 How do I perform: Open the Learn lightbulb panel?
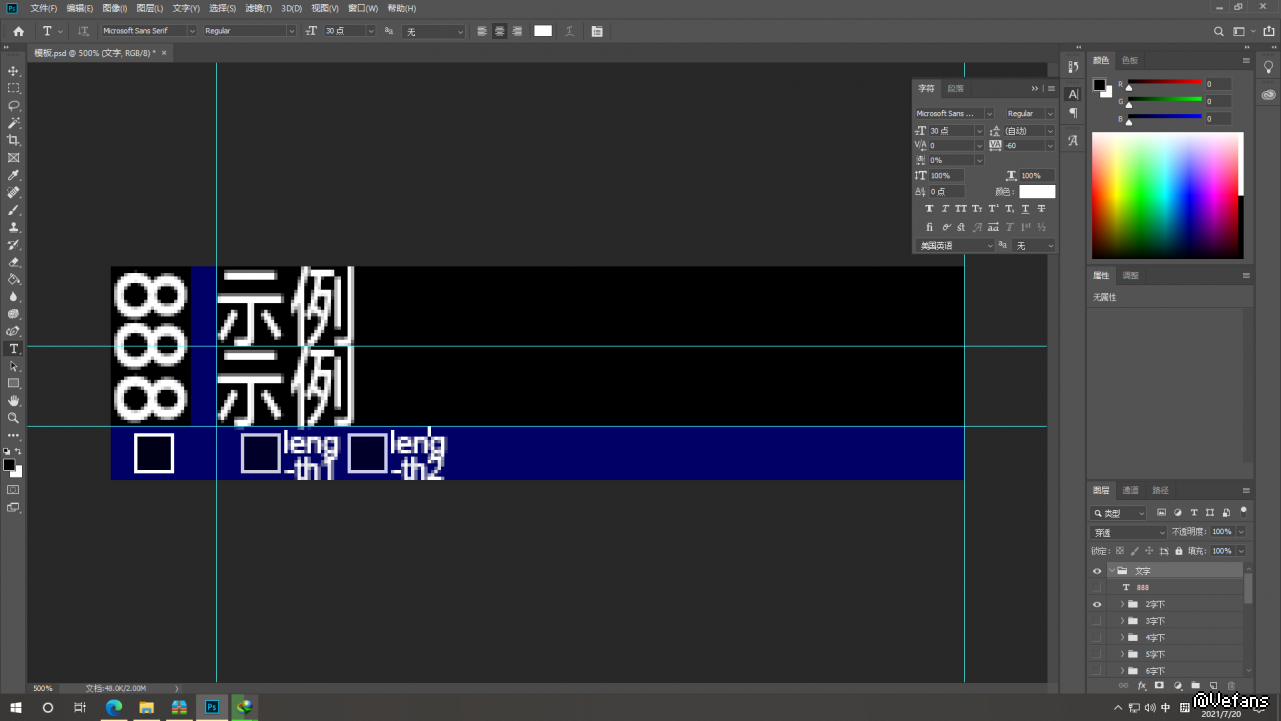(1269, 67)
